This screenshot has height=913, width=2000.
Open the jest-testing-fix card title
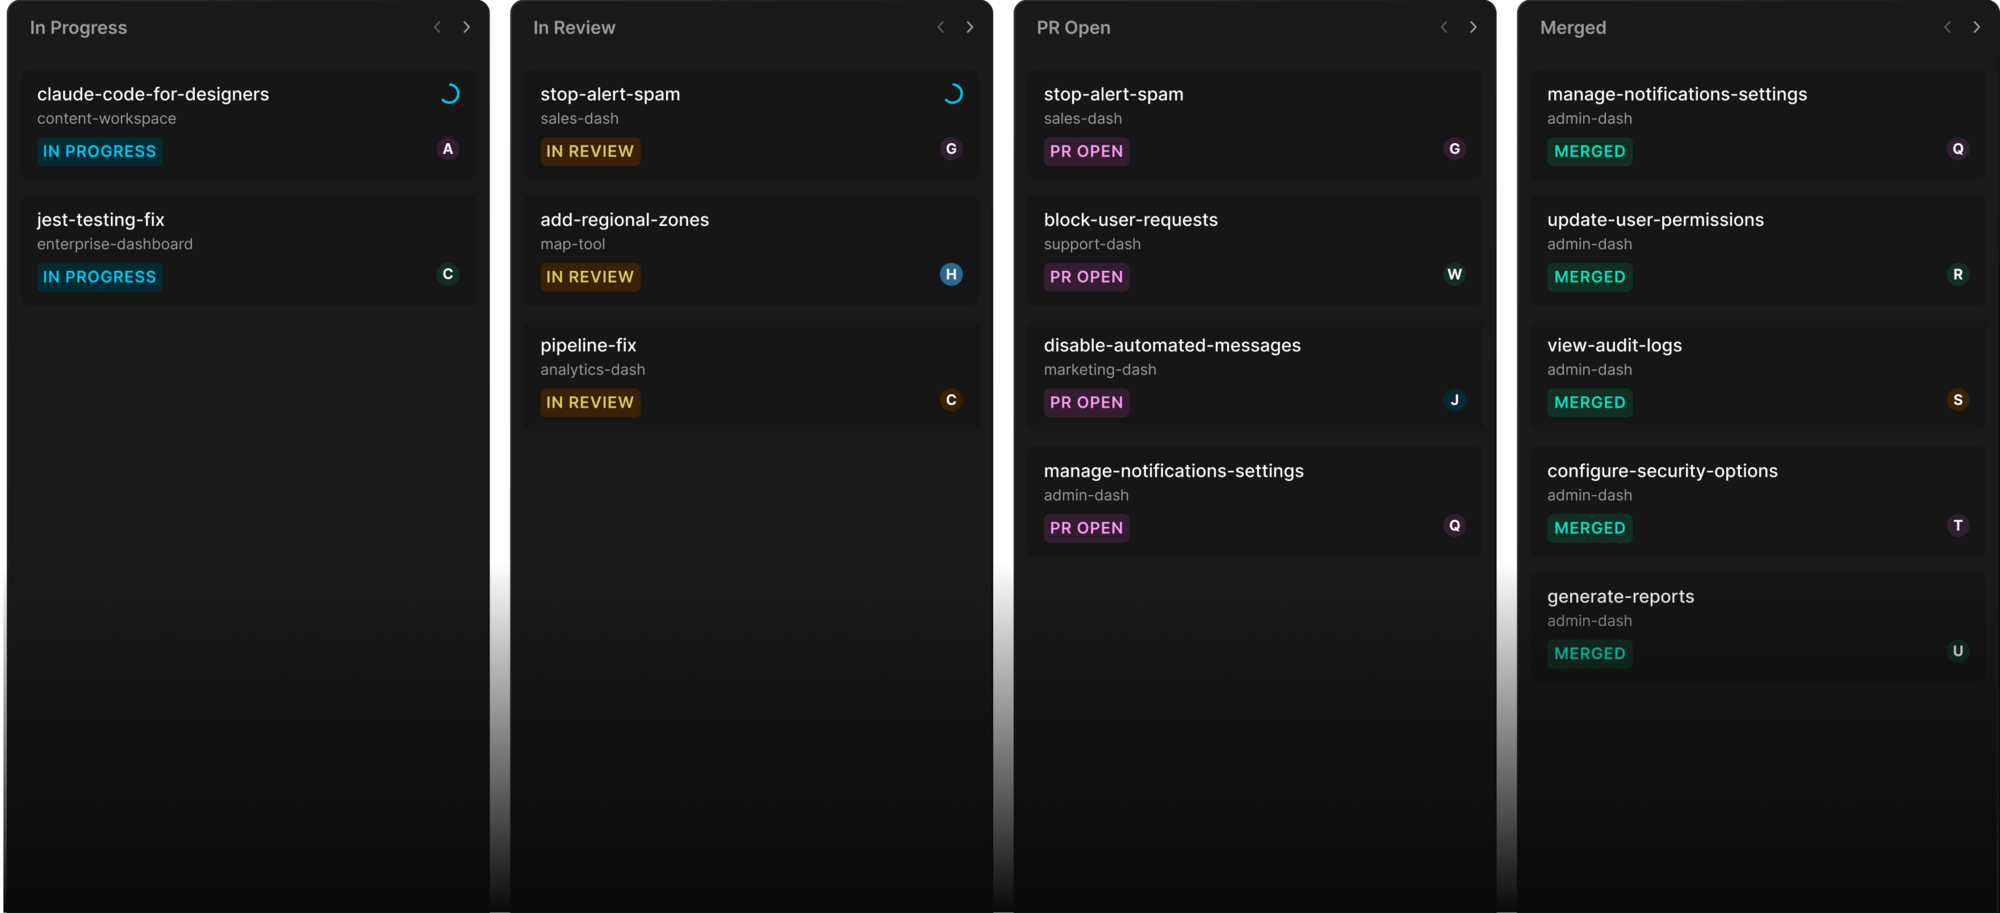(101, 220)
